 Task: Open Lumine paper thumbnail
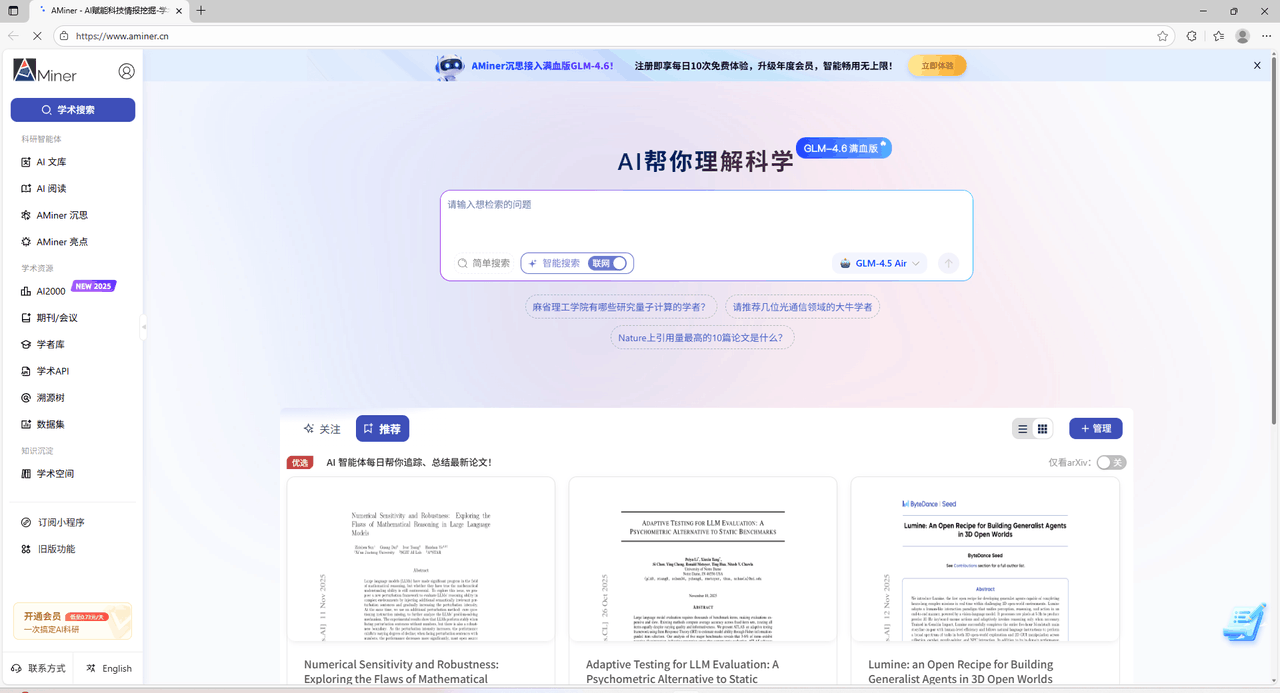(x=985, y=560)
